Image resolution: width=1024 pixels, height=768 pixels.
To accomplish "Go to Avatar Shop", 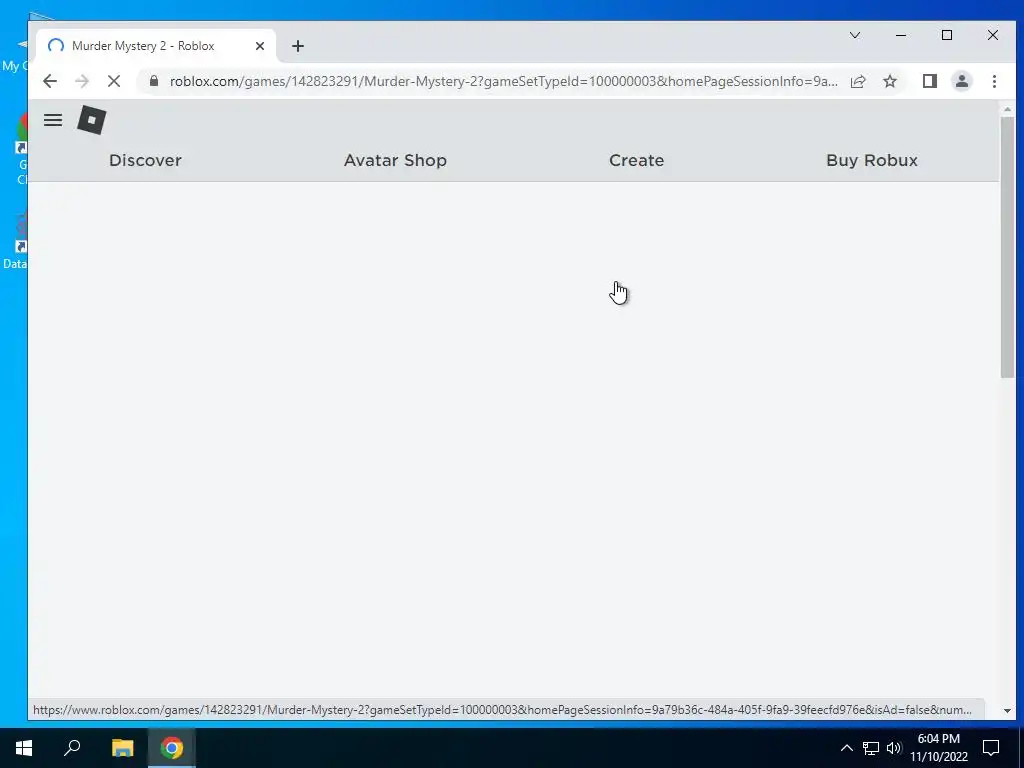I will coord(395,160).
